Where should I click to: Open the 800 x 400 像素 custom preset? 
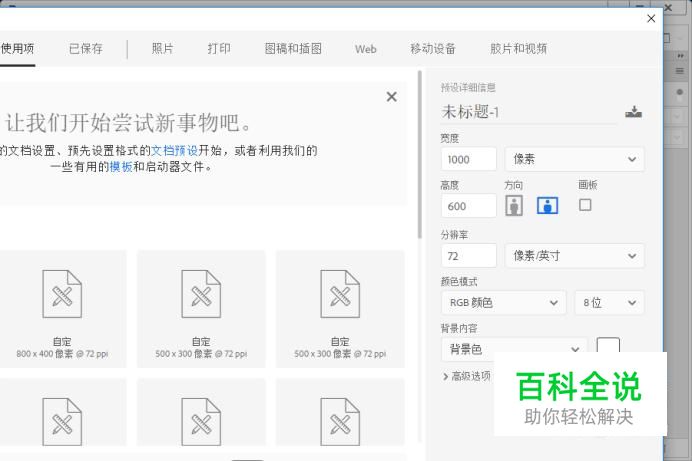pyautogui.click(x=62, y=309)
